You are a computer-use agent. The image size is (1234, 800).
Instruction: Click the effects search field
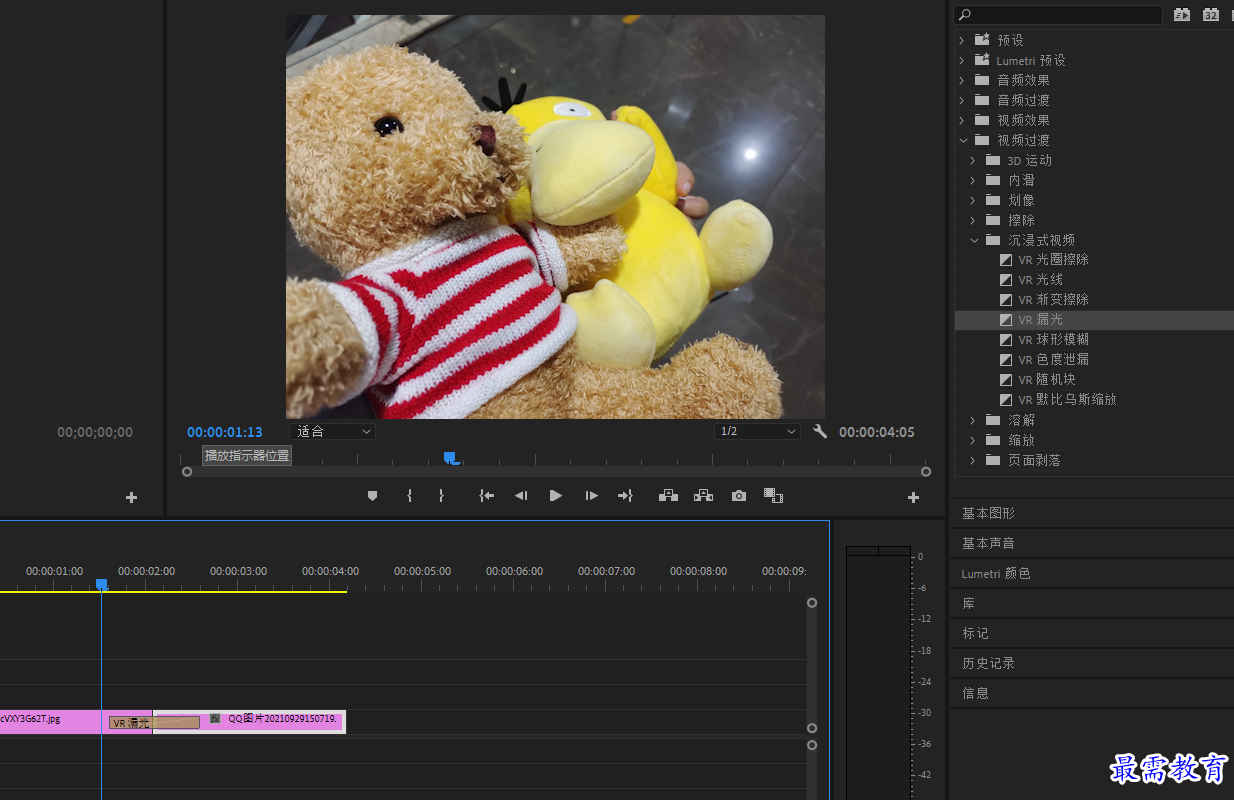[1058, 14]
